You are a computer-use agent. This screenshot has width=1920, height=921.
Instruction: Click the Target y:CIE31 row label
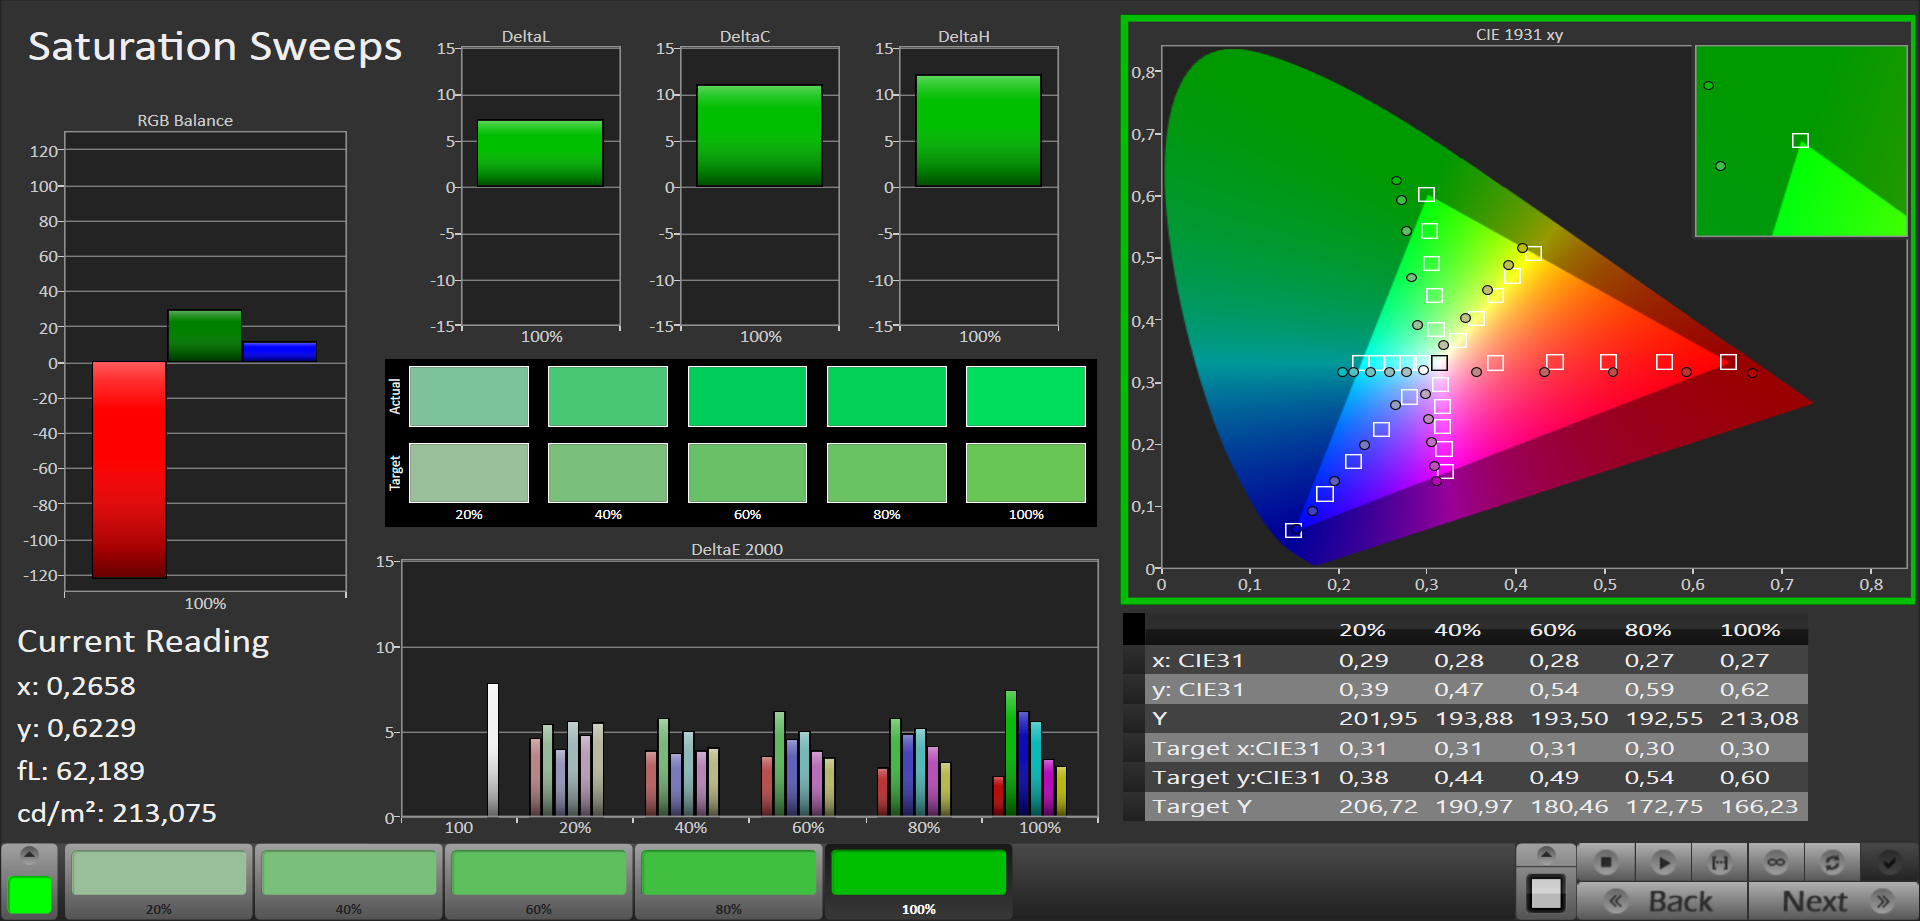coord(1236,777)
